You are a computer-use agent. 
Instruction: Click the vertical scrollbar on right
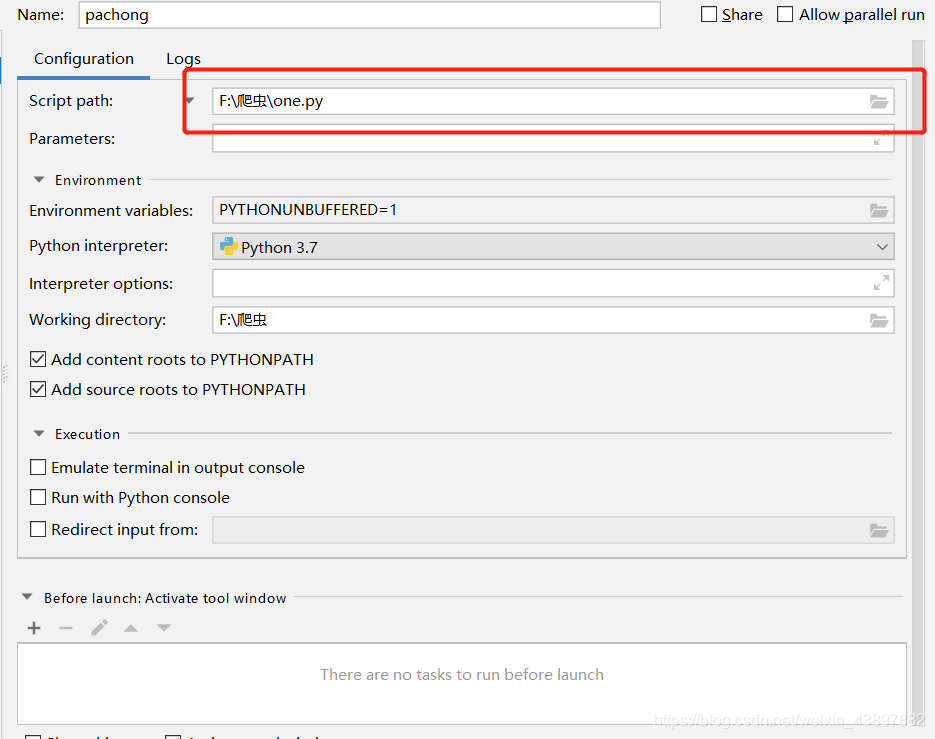tap(918, 382)
